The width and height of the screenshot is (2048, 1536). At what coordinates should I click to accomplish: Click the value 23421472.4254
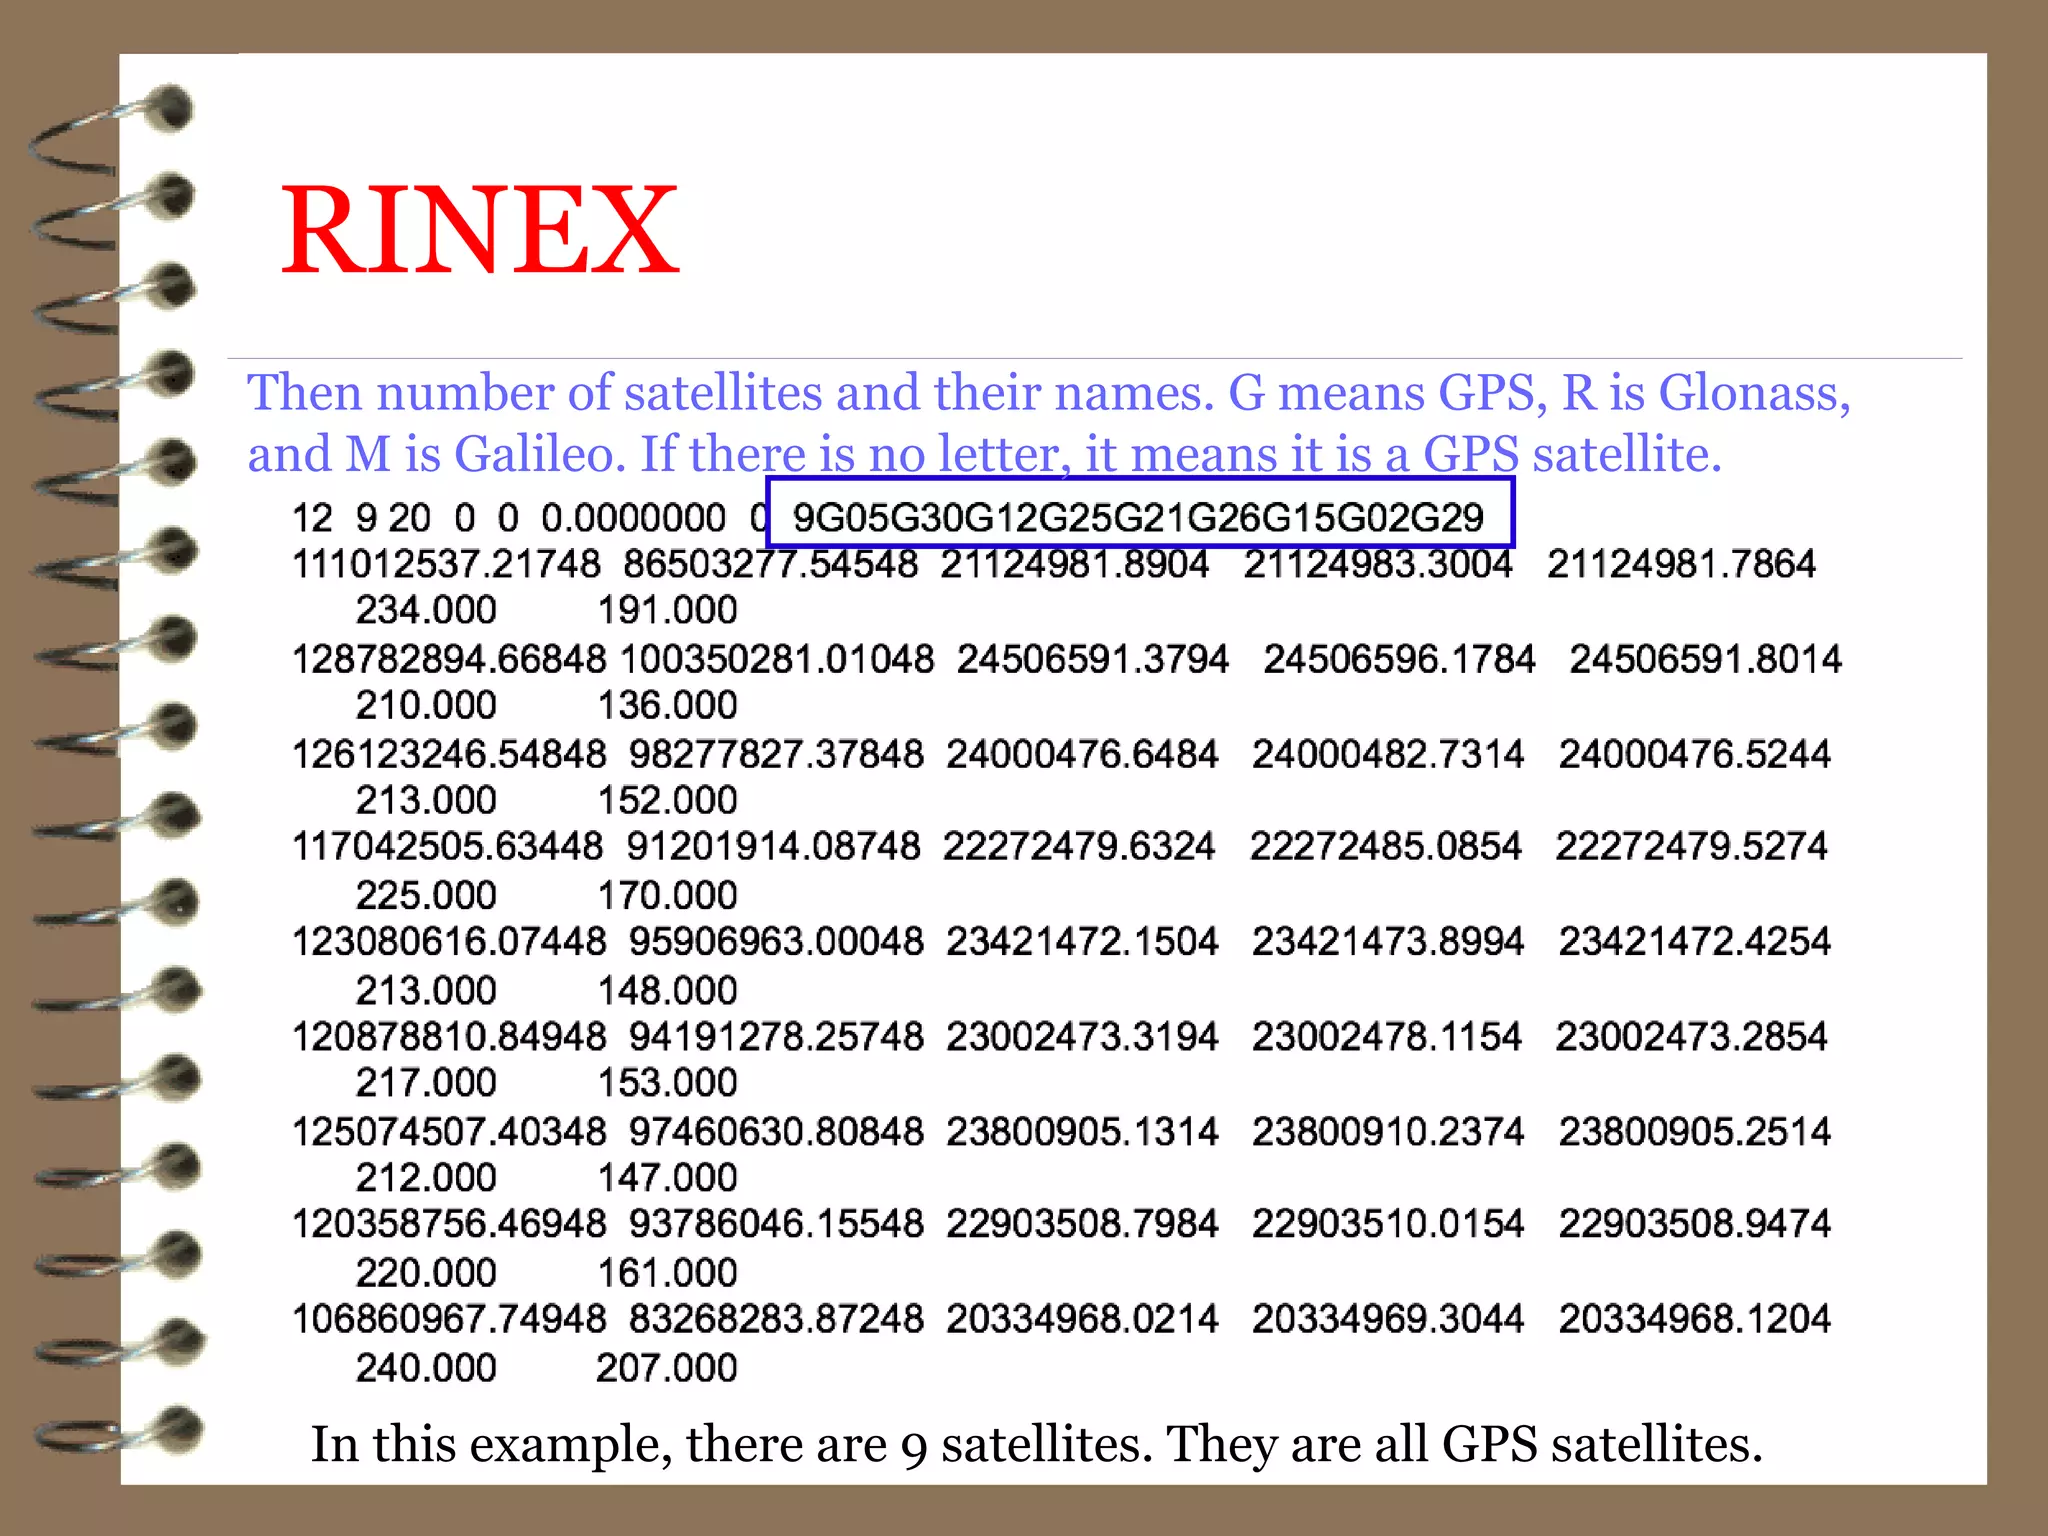click(x=1695, y=942)
